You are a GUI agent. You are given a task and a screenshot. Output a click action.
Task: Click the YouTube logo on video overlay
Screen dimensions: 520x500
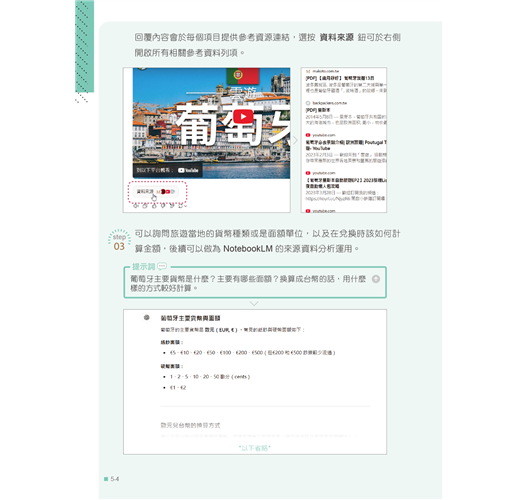(188, 170)
